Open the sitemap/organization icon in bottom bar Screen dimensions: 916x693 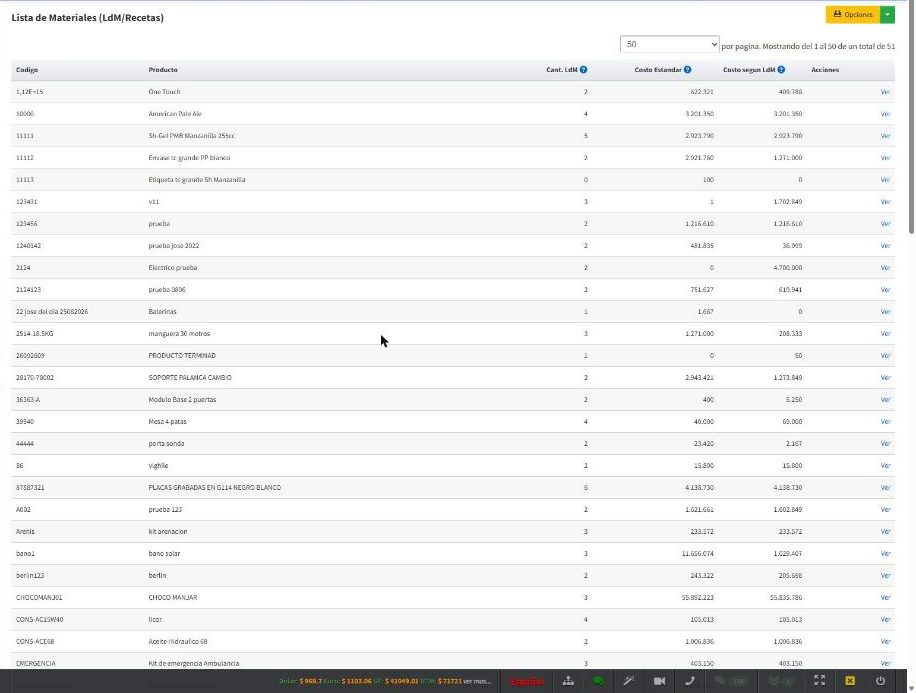coord(568,681)
